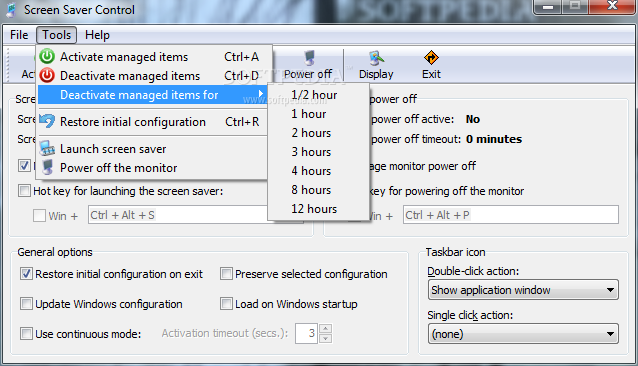Screen dimensions: 638x366
Task: Deactivate for 1 hour
Action: click(x=319, y=114)
